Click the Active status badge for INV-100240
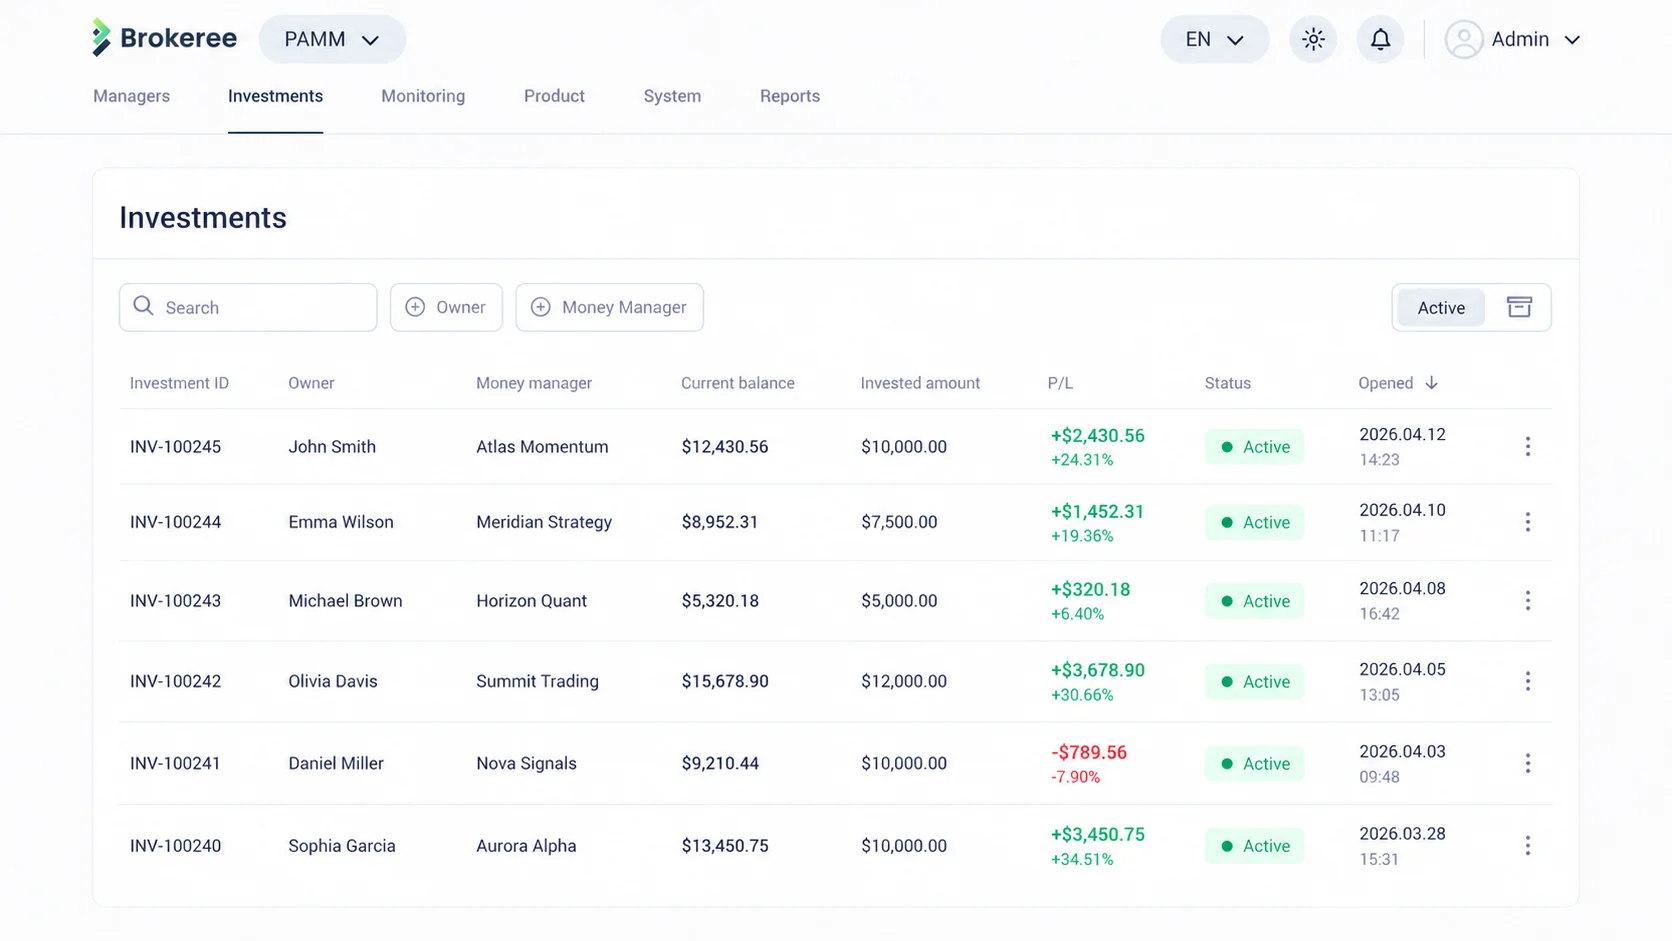 coord(1255,846)
